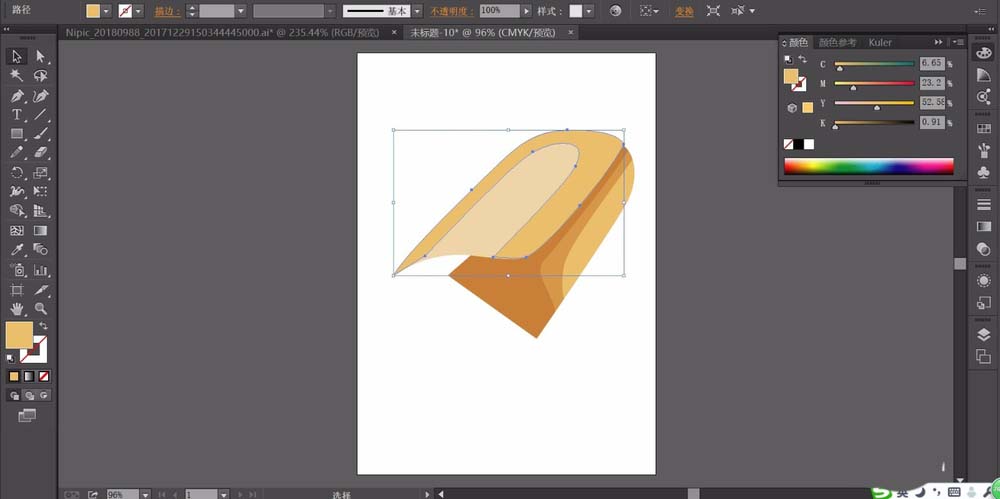Set the None fill mode button
1000x499 pixels.
[x=44, y=376]
